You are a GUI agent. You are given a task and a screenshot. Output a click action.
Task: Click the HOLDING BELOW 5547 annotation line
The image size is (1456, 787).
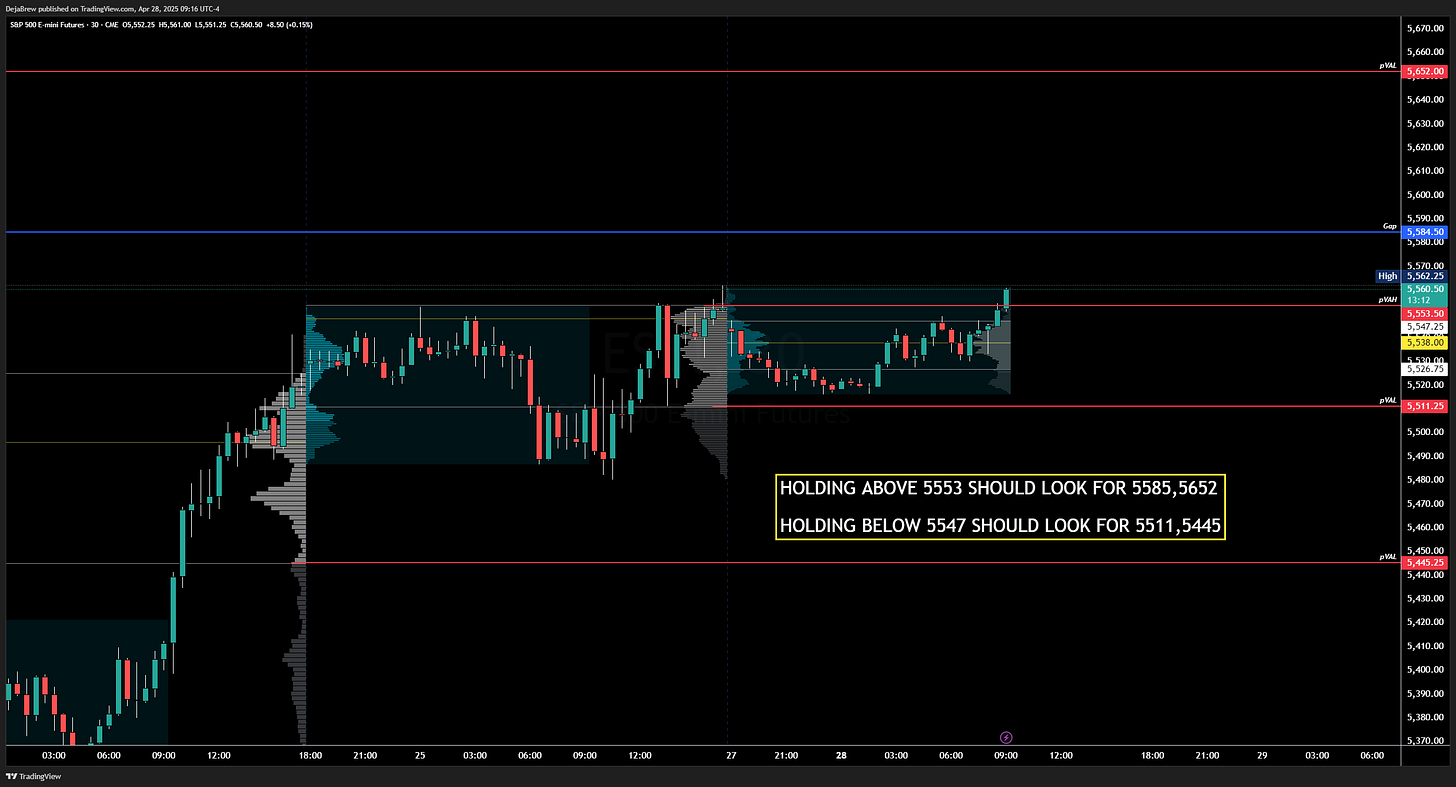click(1000, 525)
